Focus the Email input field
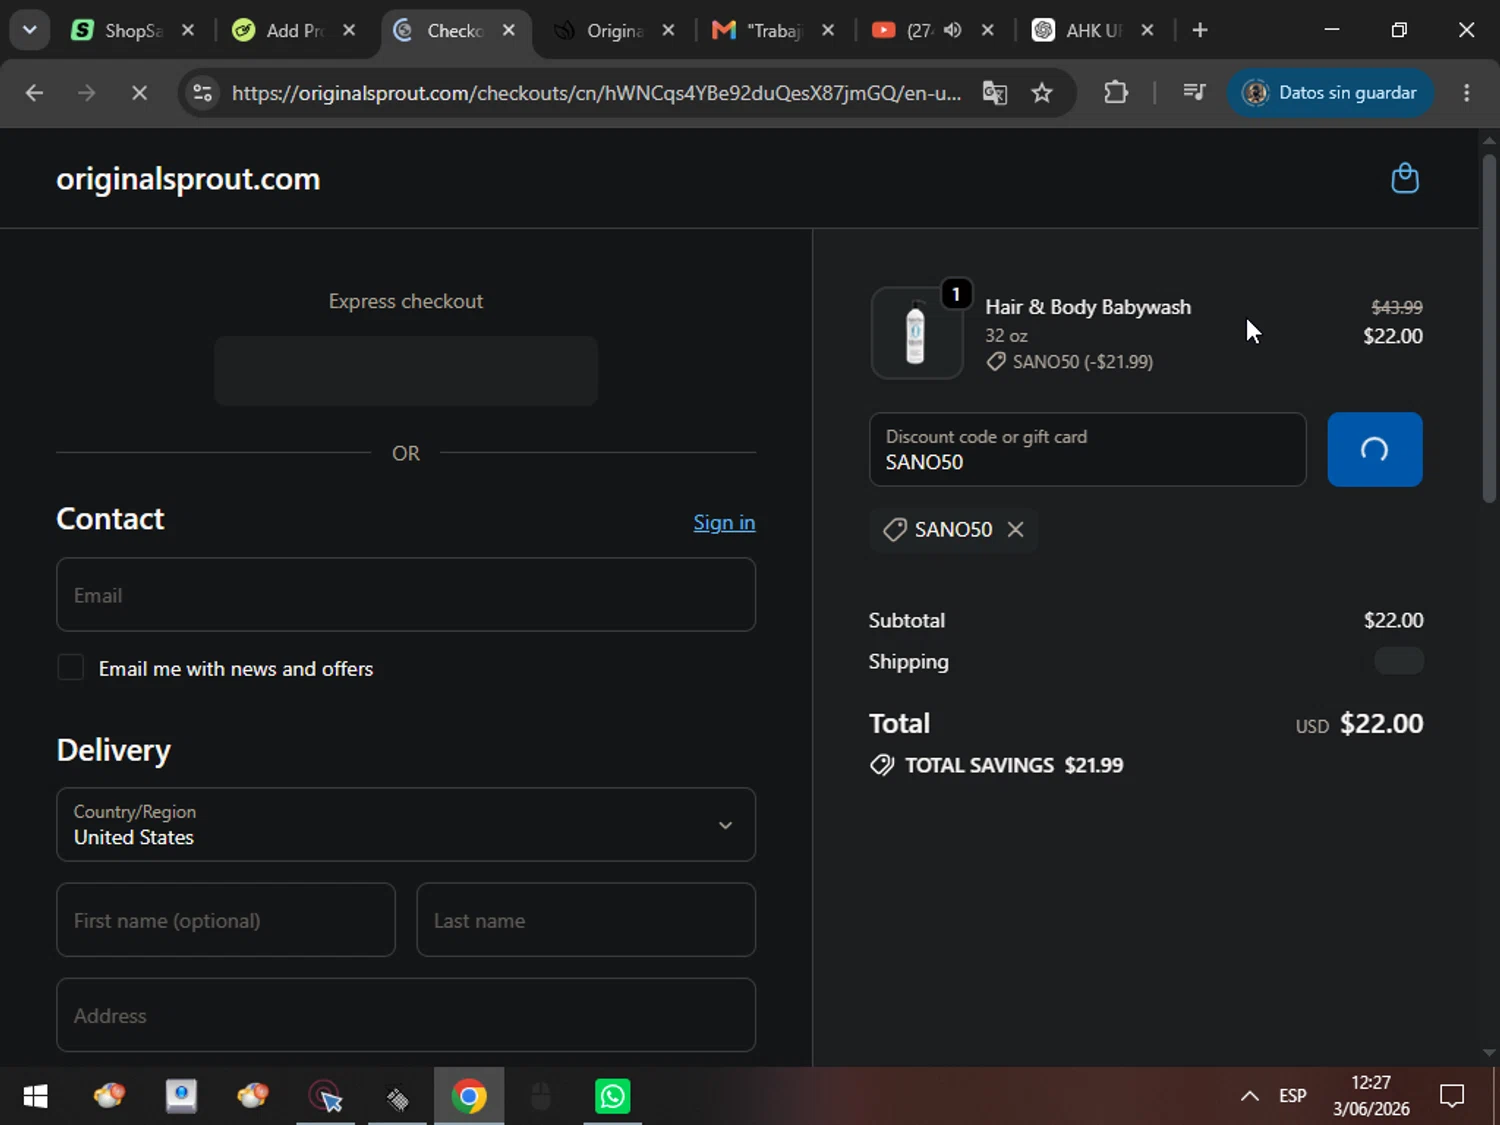Screen dimensions: 1500x1125 click(x=406, y=595)
